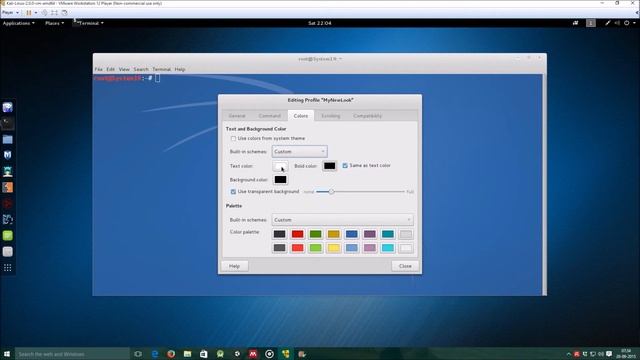Switch to the Scrolling tab
This screenshot has width=640, height=360.
click(x=331, y=116)
